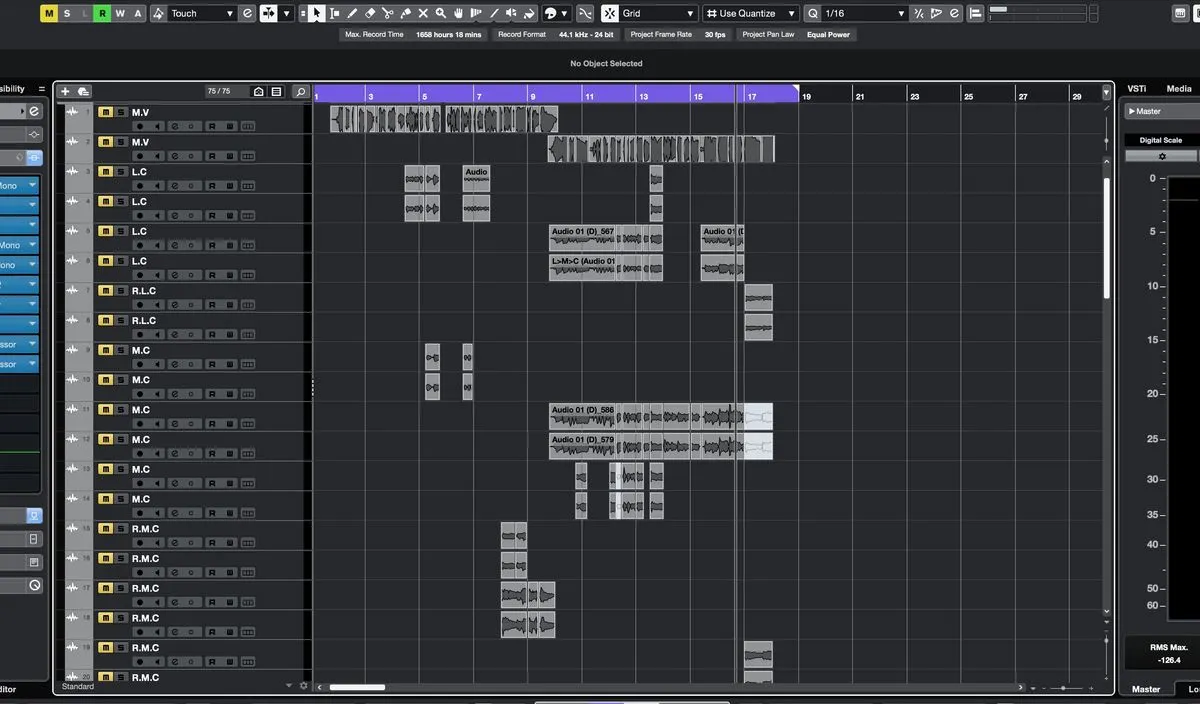The image size is (1200, 704).
Task: Open the VSTi tab
Action: click(1137, 89)
